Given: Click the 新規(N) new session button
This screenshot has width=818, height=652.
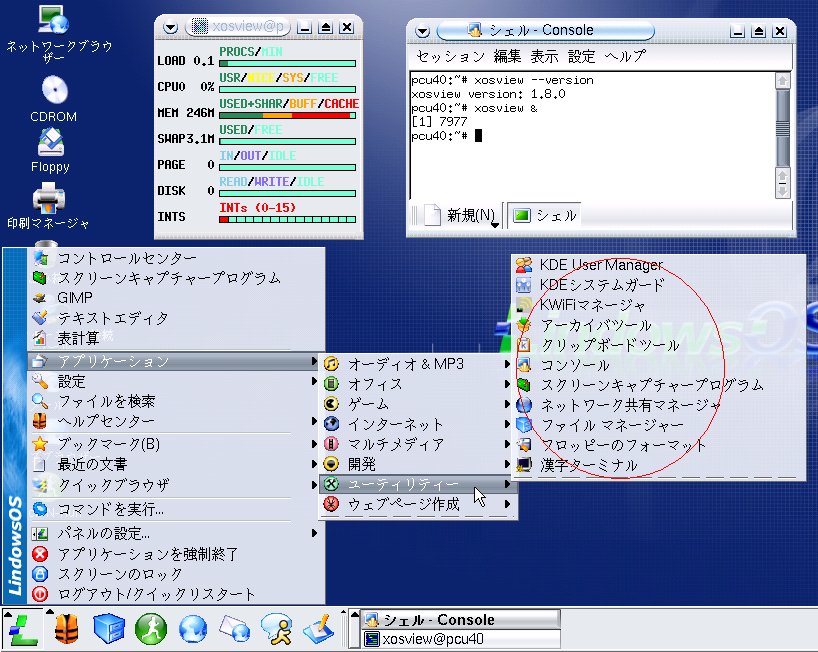Looking at the screenshot, I should pos(462,215).
